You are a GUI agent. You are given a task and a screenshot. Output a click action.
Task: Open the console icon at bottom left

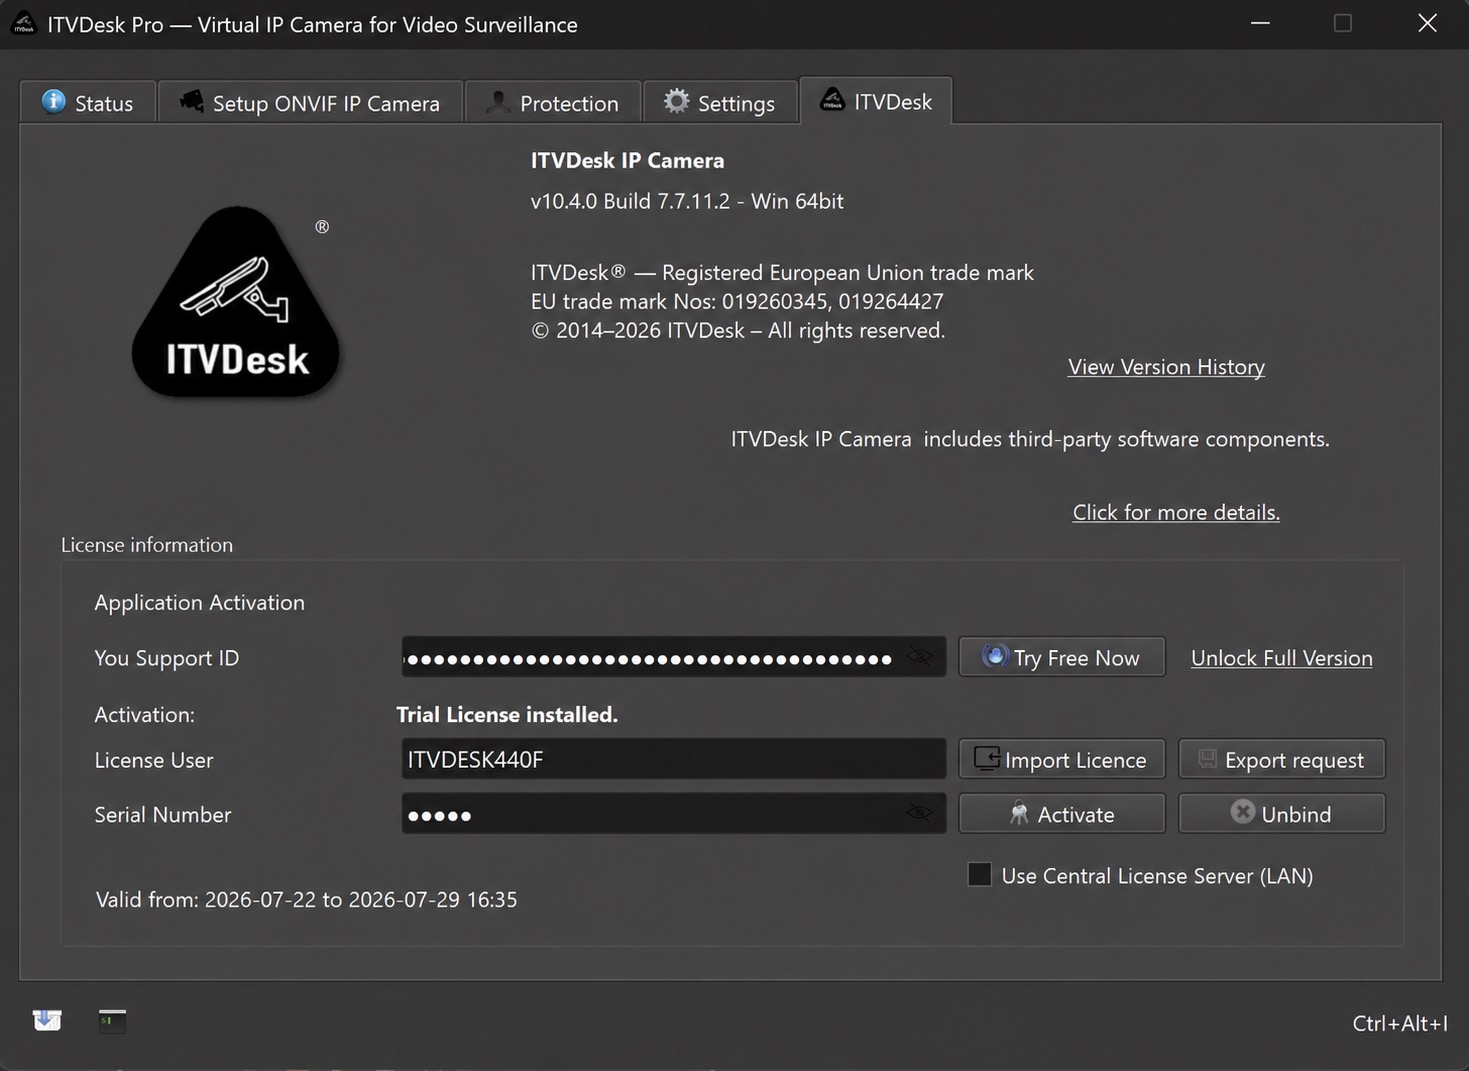(x=112, y=1020)
